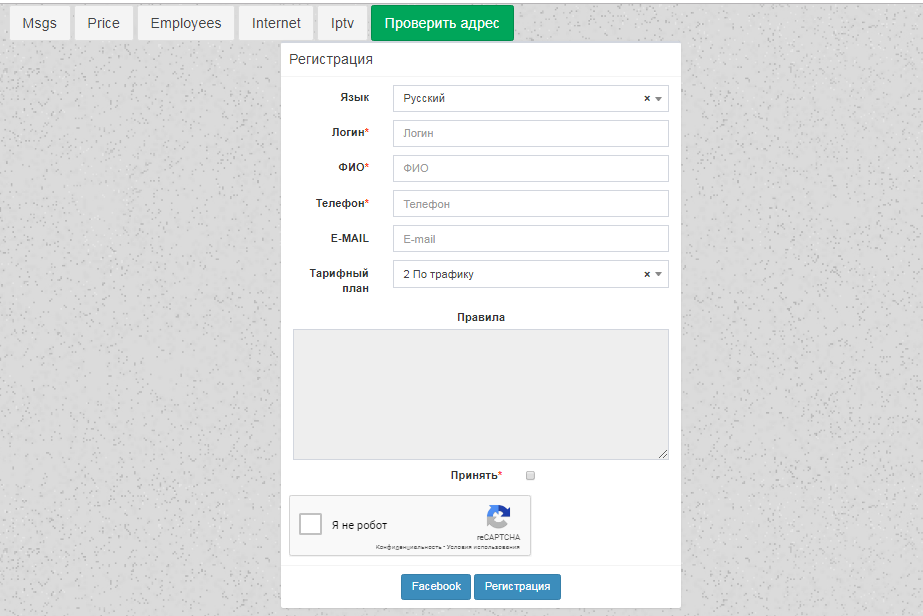Image resolution: width=923 pixels, height=616 pixels.
Task: Open the Employees menu item
Action: 186,23
